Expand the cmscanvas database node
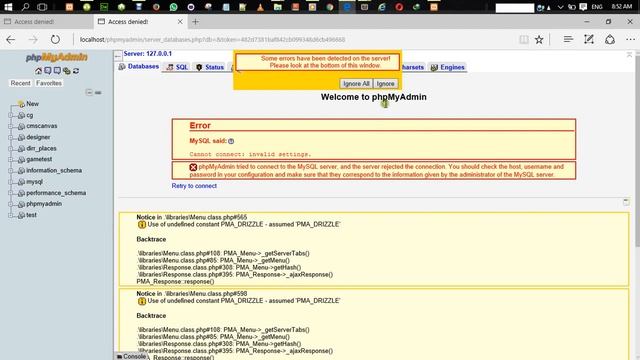This screenshot has width=640, height=360. [x=11, y=127]
